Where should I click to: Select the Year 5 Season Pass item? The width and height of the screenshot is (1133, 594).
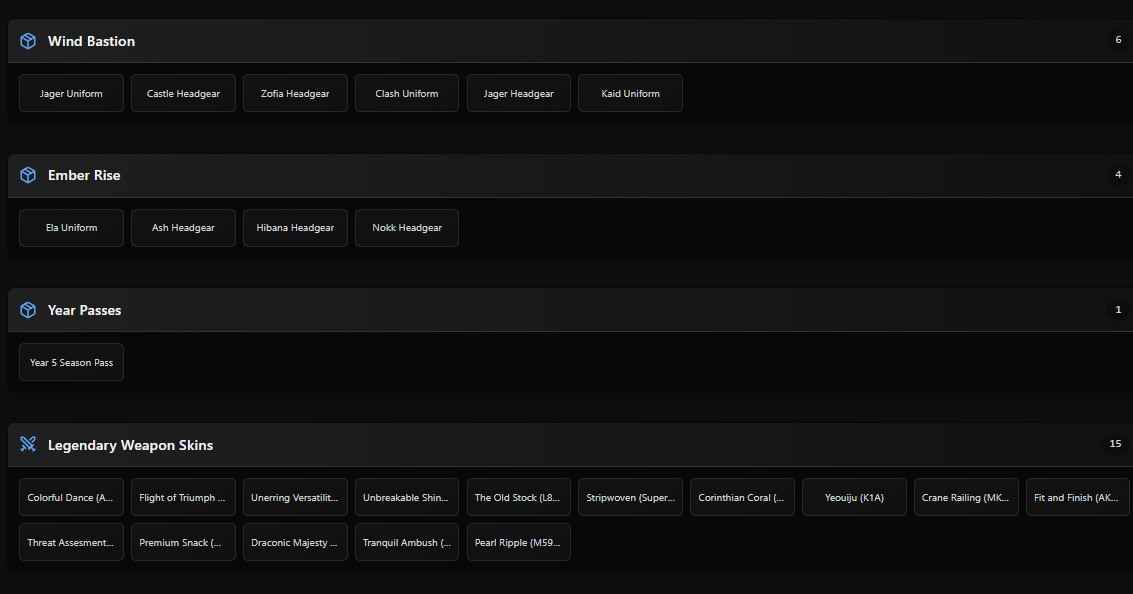(x=71, y=362)
